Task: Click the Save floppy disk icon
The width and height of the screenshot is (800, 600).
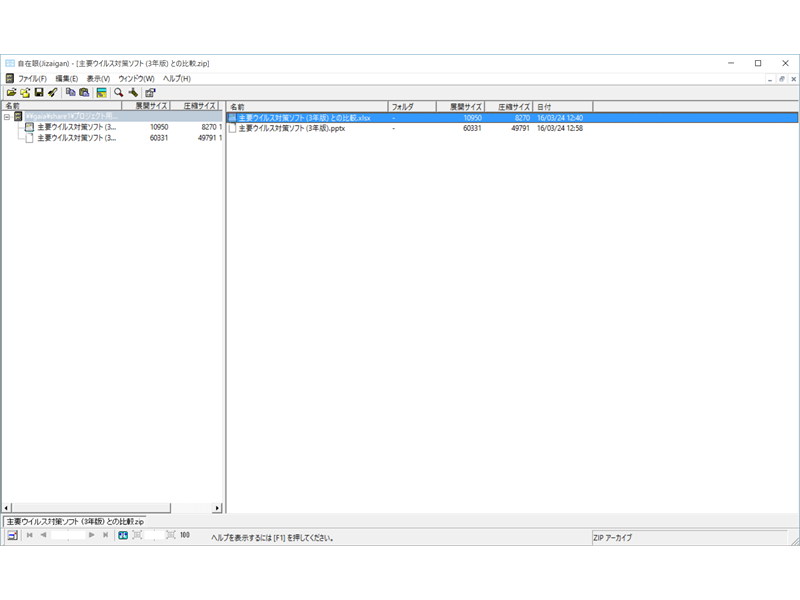Action: (x=38, y=92)
